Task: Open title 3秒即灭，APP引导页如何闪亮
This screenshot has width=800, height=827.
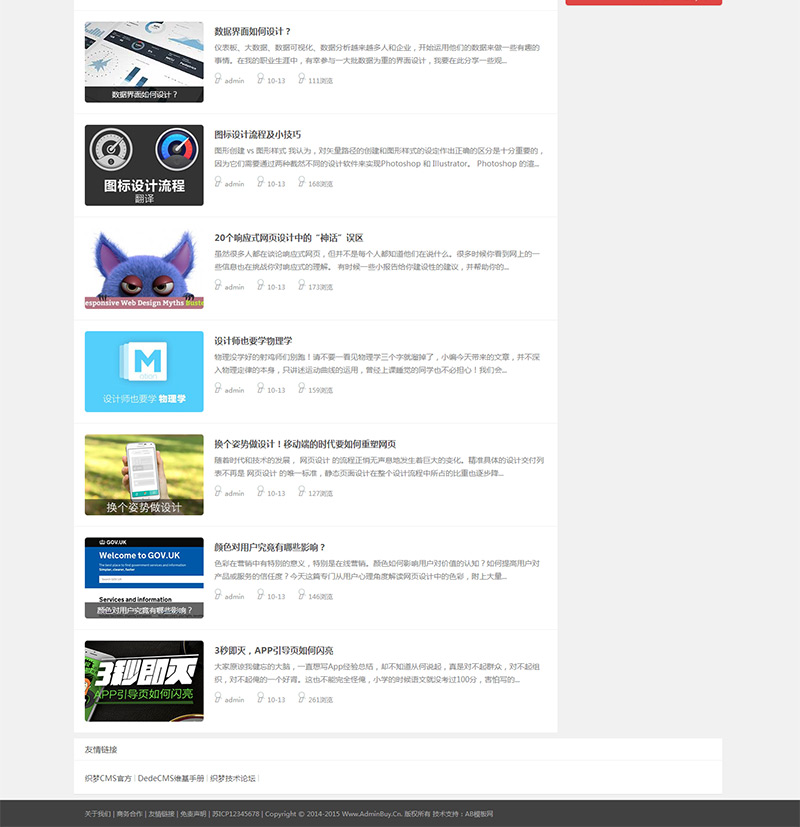Action: point(274,650)
